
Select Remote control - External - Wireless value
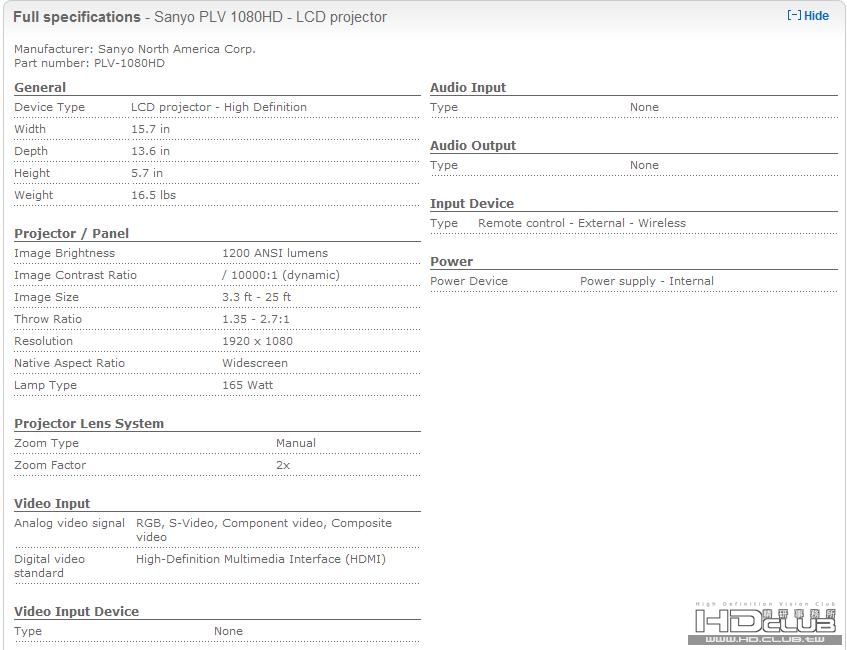pyautogui.click(x=582, y=223)
